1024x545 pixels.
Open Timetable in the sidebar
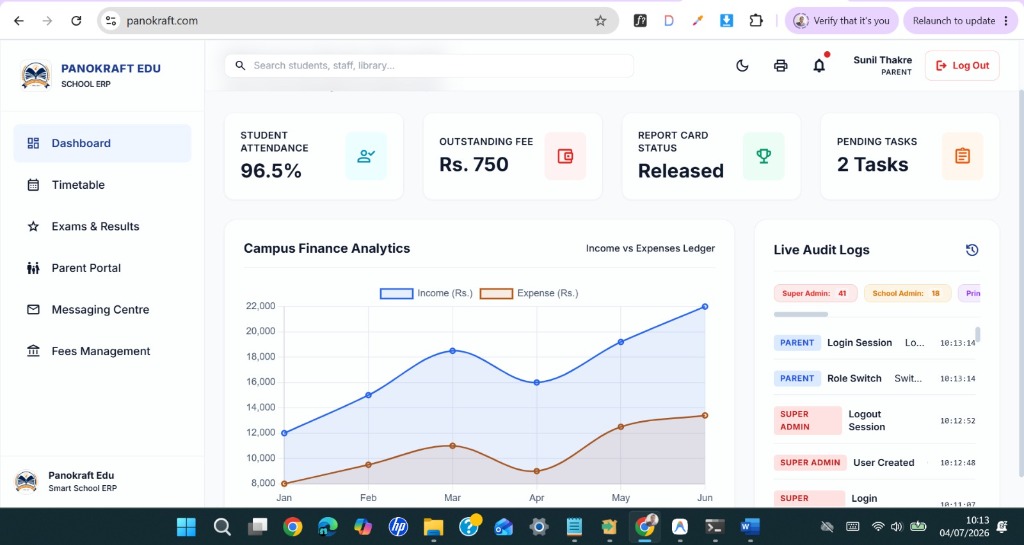click(103, 185)
